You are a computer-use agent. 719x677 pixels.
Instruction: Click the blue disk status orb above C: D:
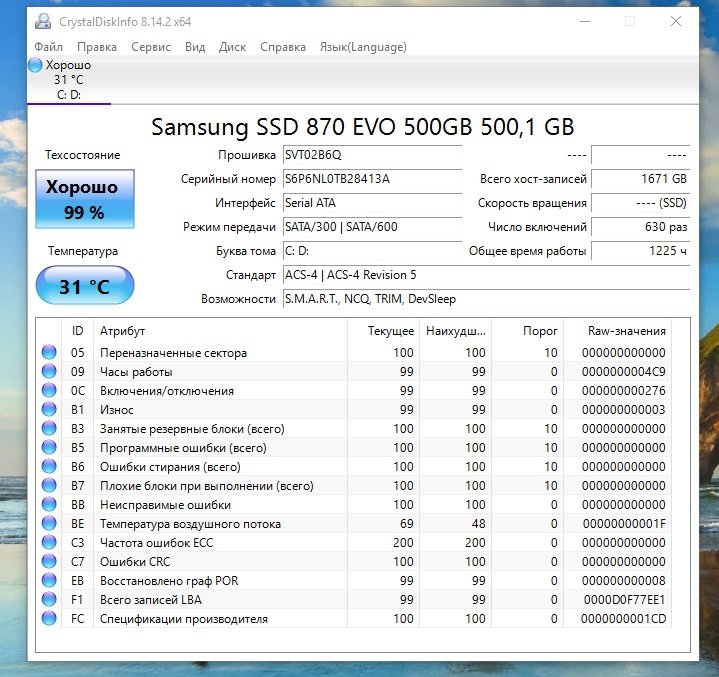click(x=36, y=65)
